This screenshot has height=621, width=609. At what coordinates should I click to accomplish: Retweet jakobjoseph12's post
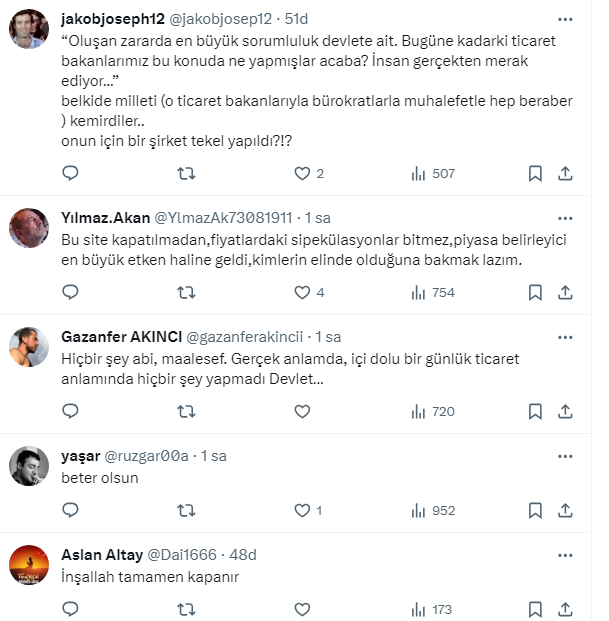pos(186,173)
